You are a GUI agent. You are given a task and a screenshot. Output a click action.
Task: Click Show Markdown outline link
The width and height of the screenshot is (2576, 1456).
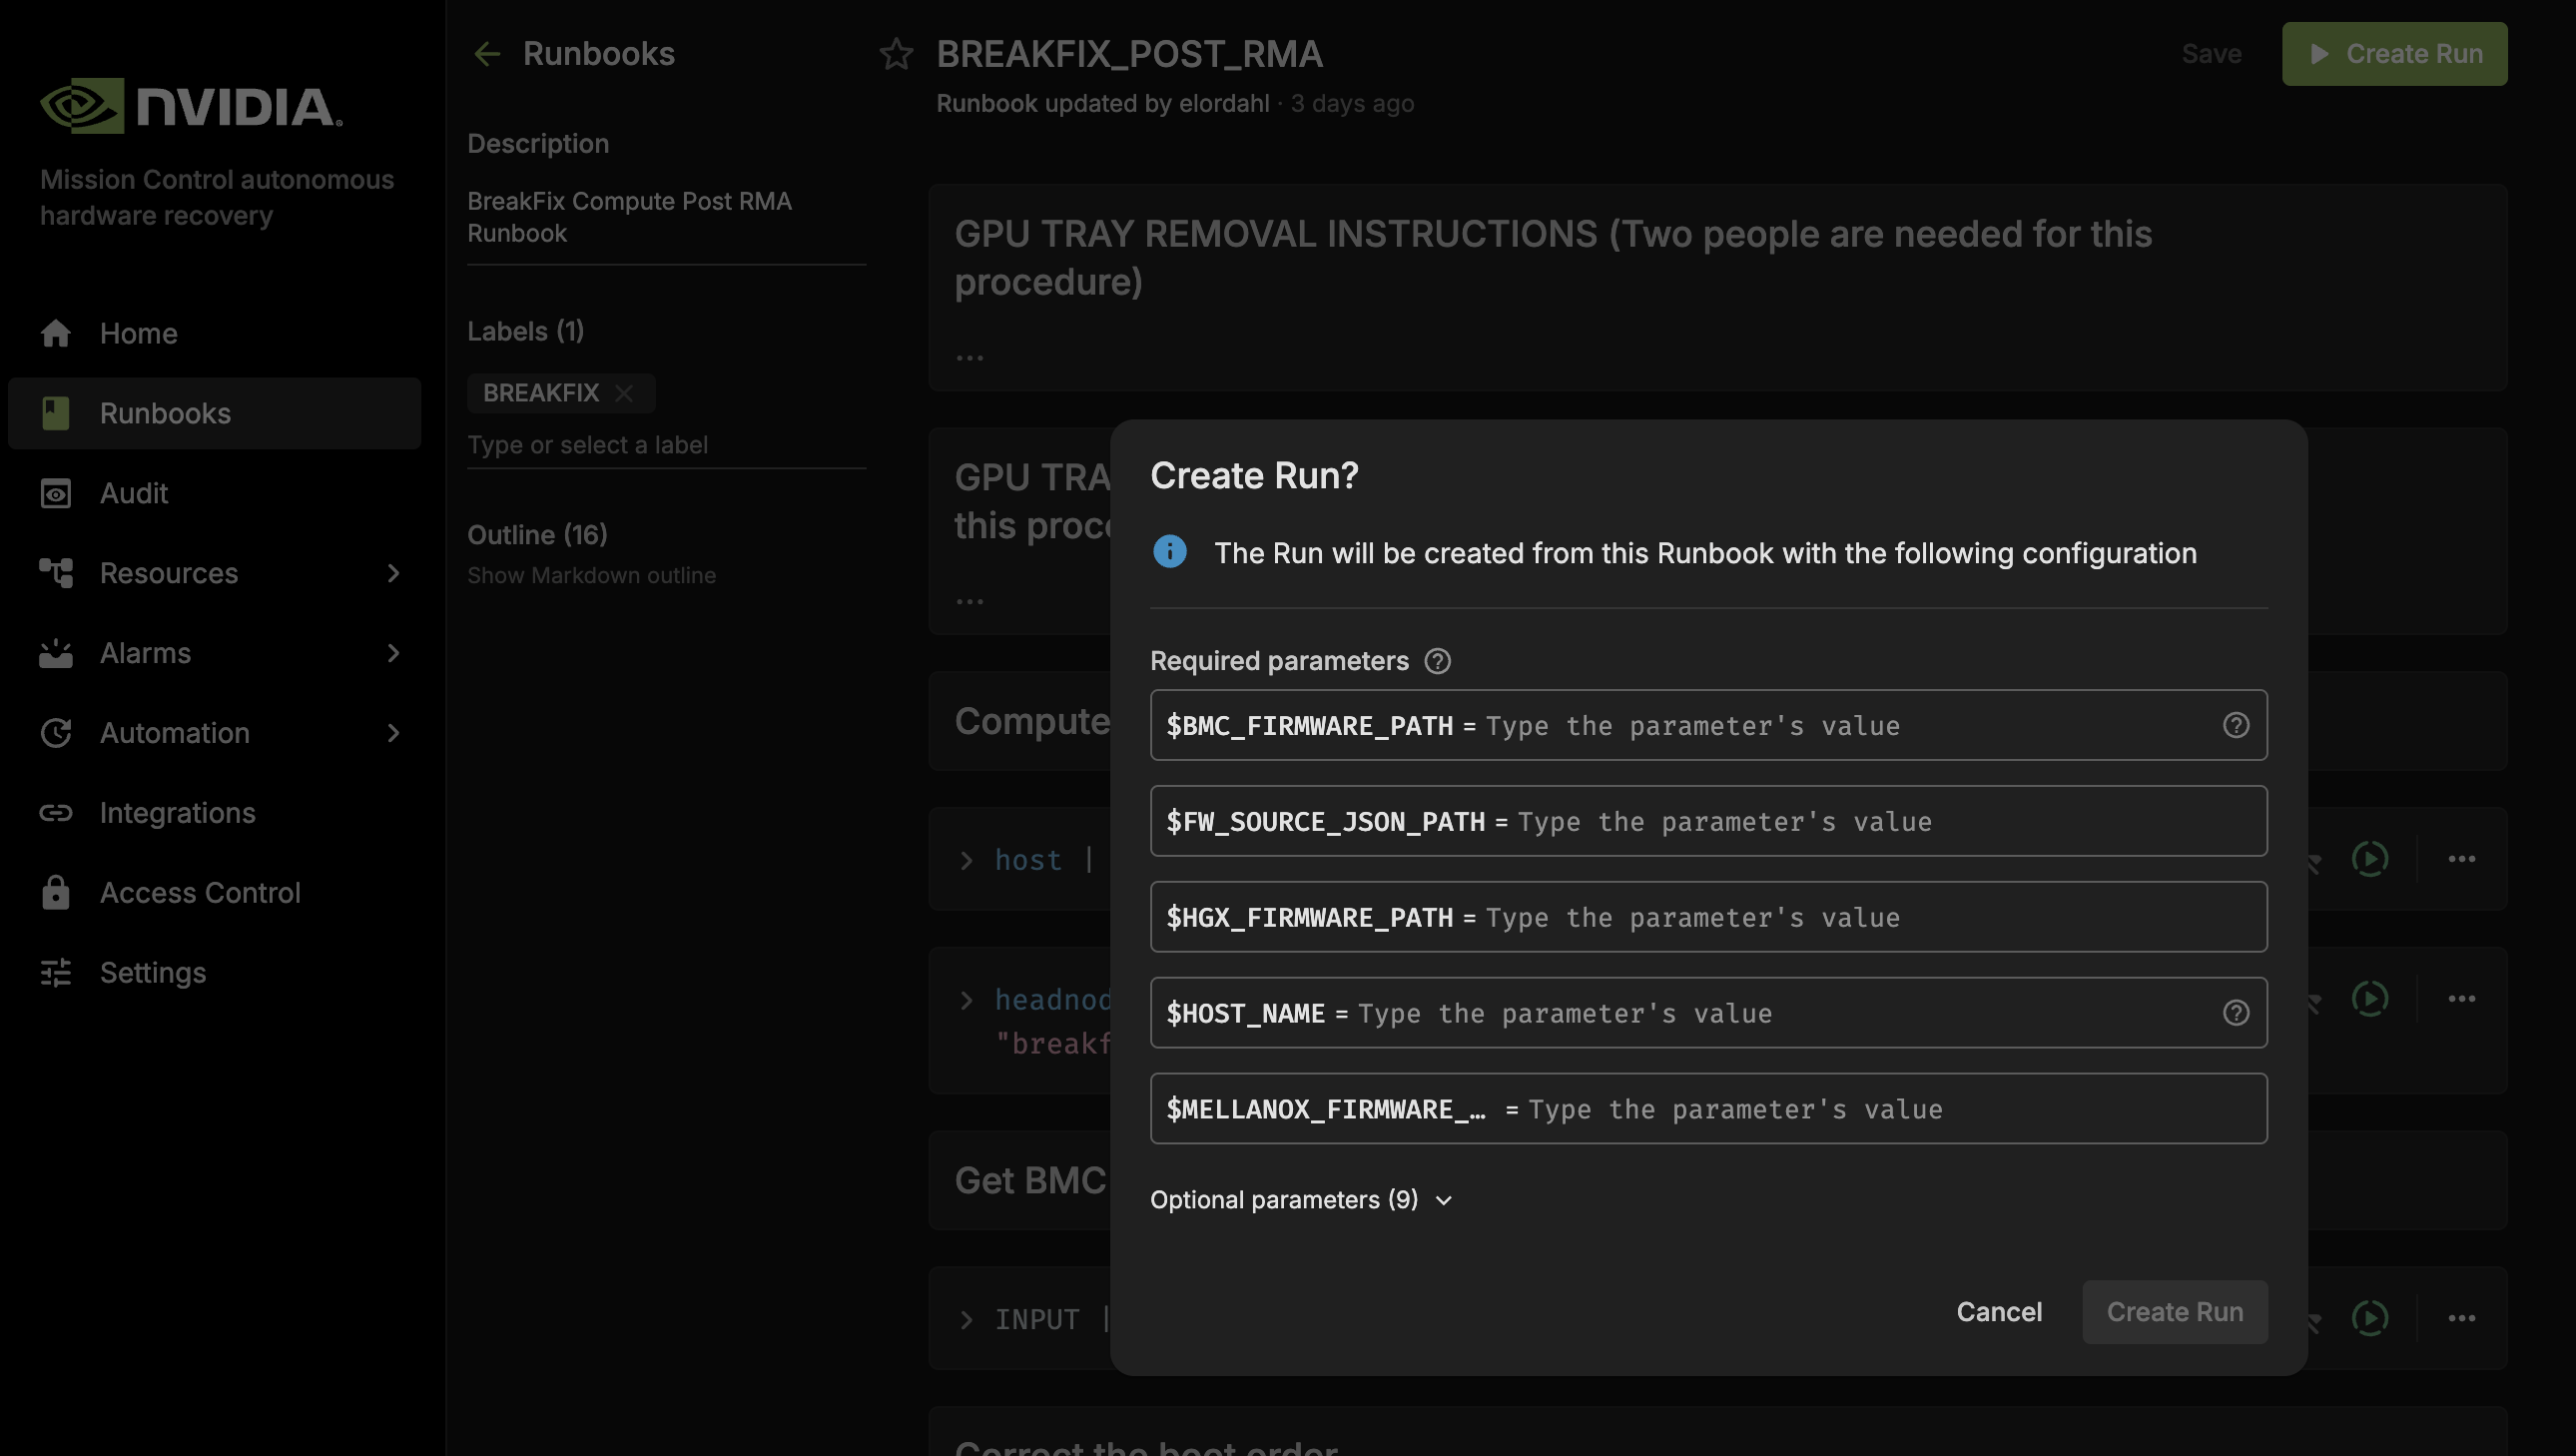click(x=591, y=575)
